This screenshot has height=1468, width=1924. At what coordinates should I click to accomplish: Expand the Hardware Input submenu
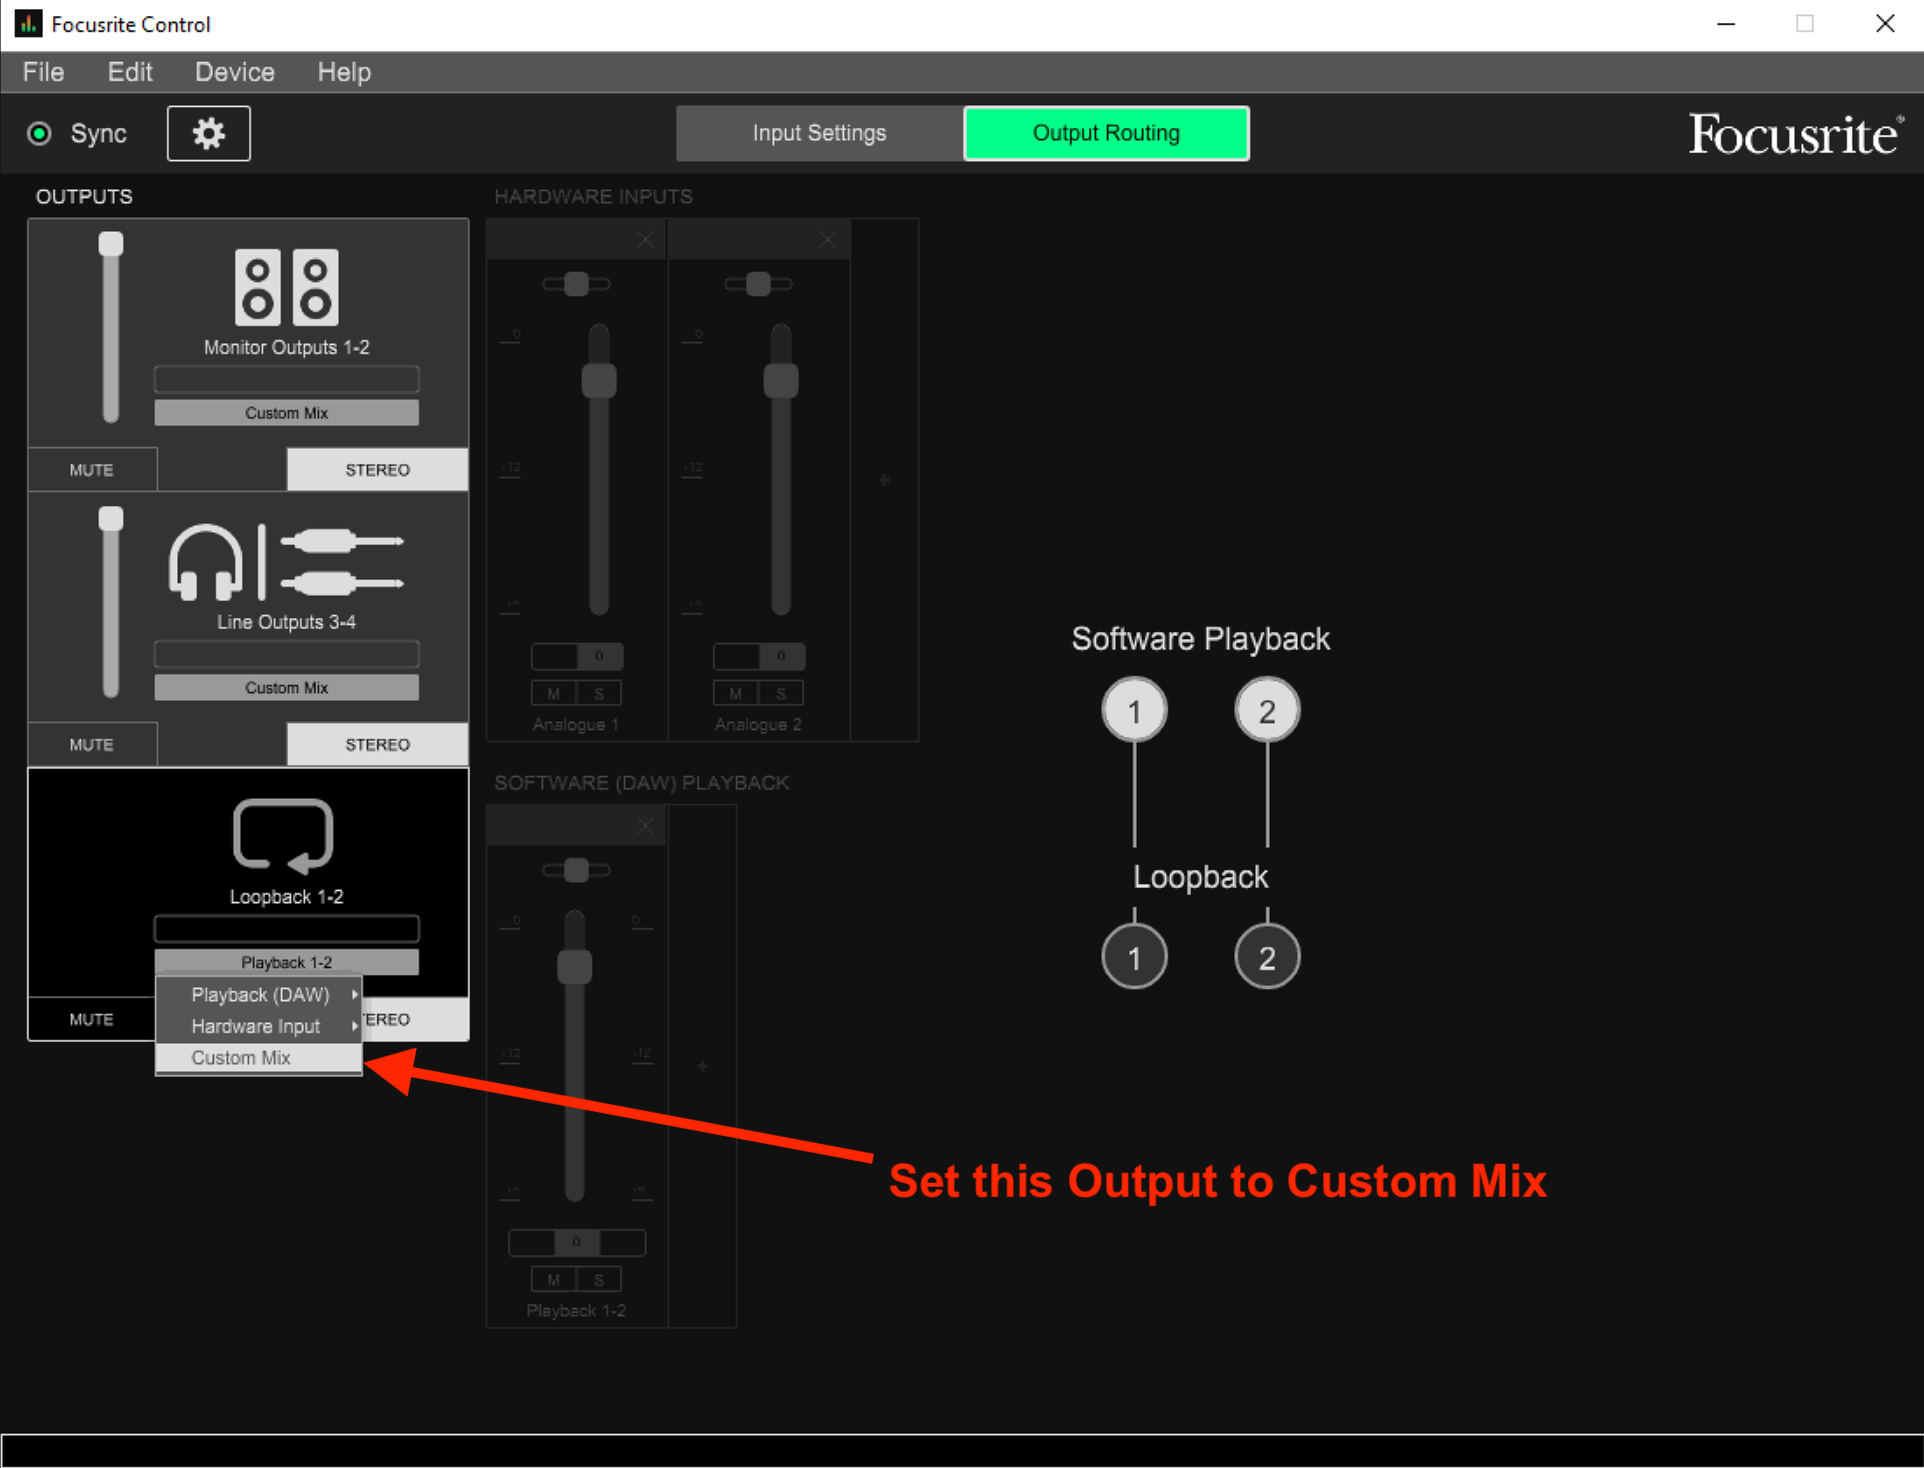tap(255, 1026)
